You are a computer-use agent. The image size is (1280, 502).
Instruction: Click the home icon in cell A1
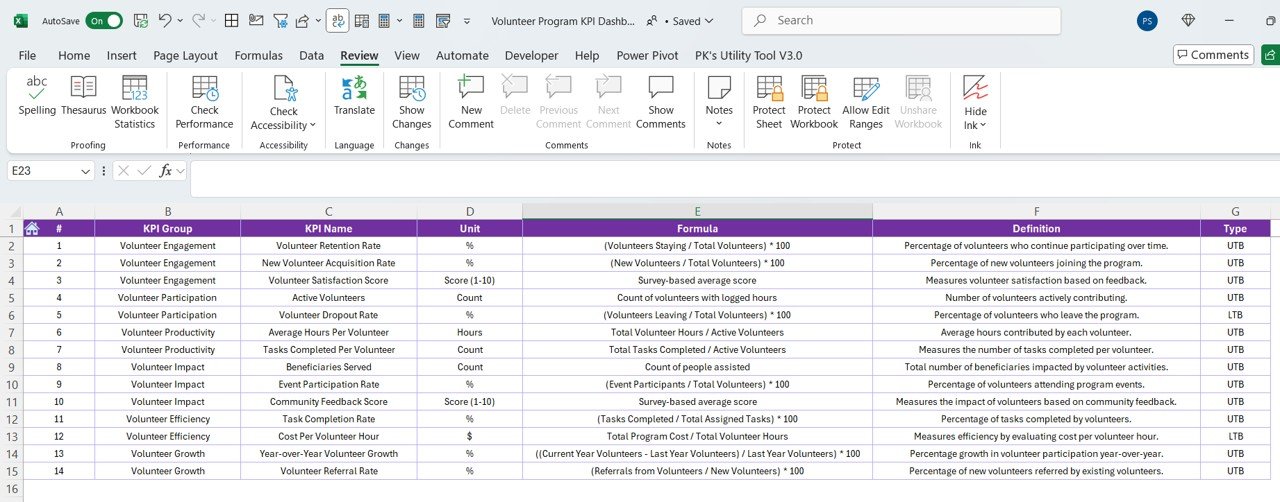click(x=31, y=228)
